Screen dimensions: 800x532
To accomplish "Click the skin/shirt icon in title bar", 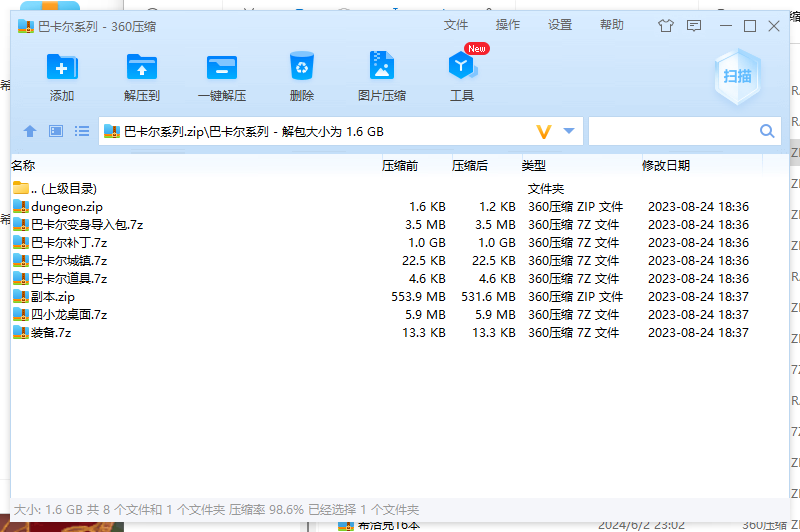I will tap(666, 26).
